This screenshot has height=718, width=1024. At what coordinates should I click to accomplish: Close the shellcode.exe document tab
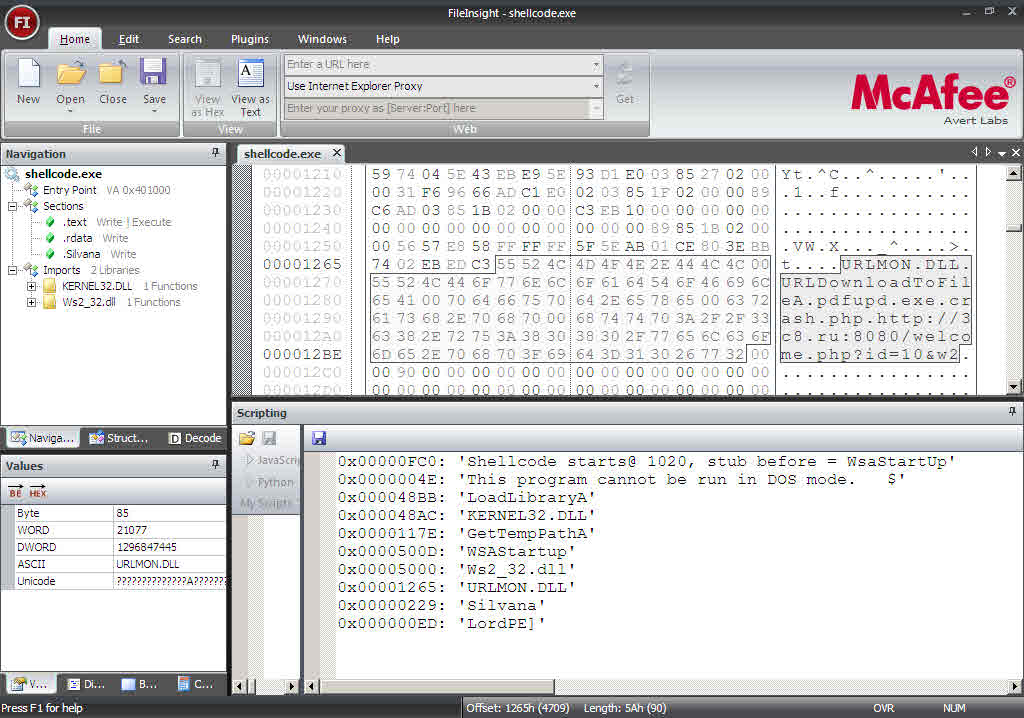click(x=336, y=153)
